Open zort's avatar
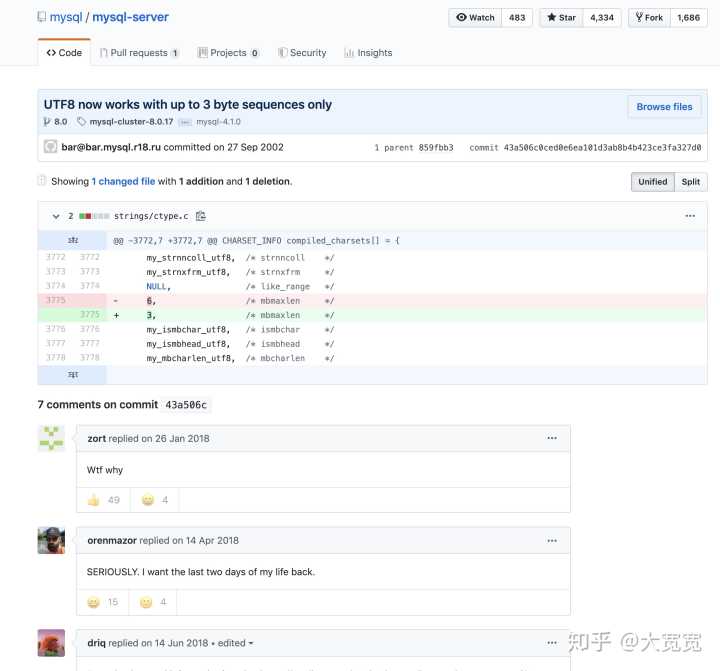The height and width of the screenshot is (671, 720). click(x=51, y=438)
